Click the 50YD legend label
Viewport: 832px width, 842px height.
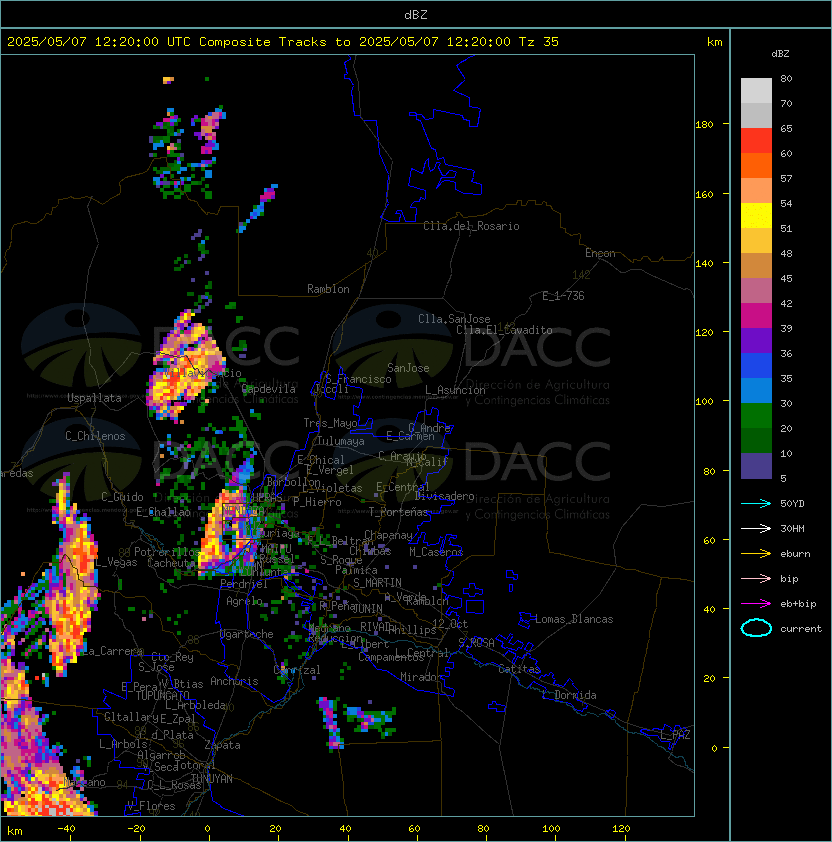(x=792, y=503)
